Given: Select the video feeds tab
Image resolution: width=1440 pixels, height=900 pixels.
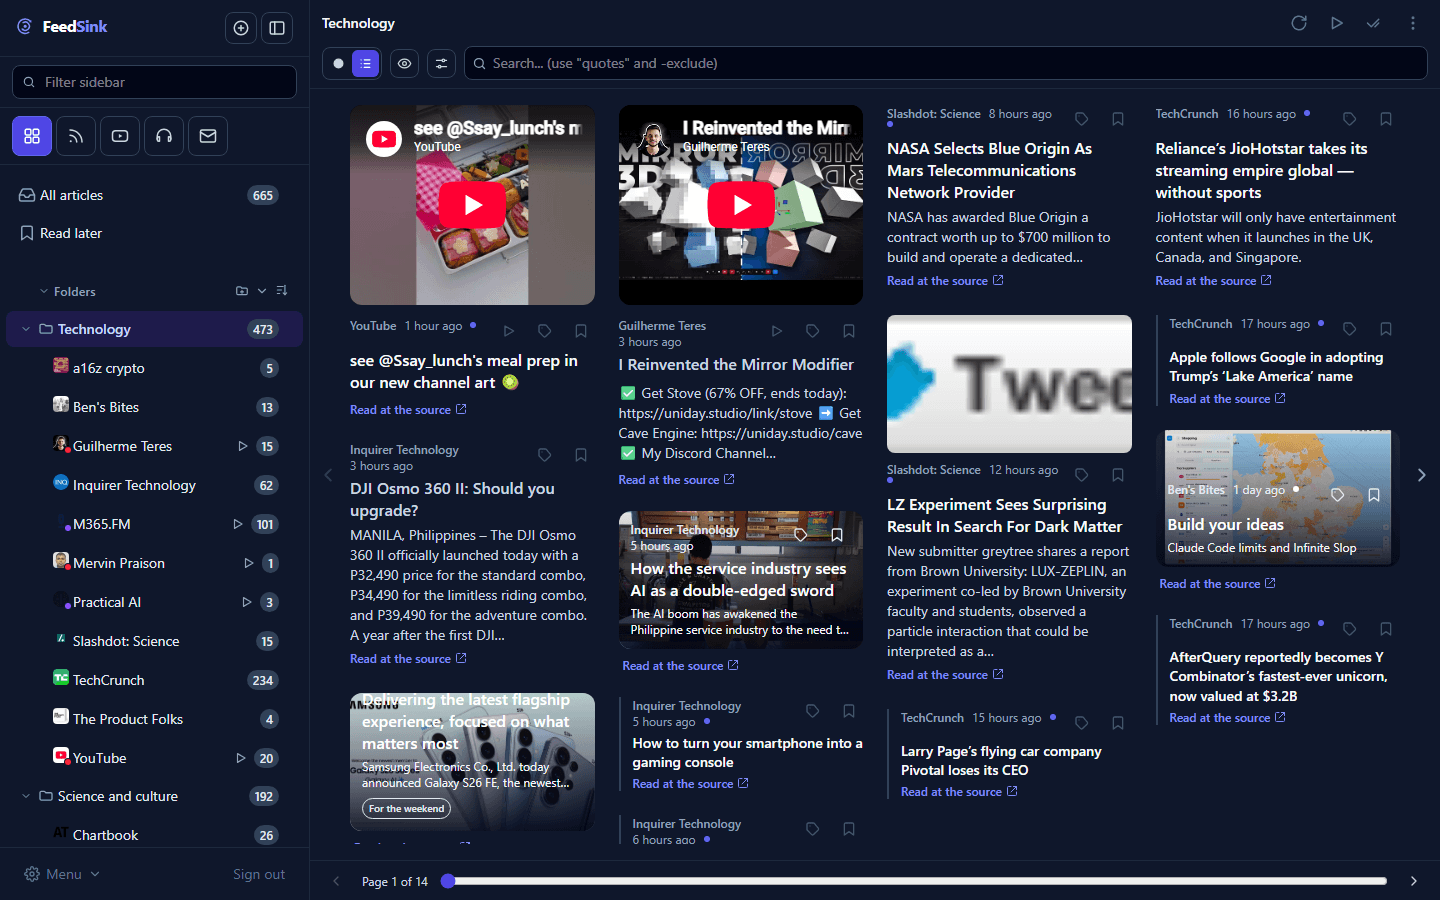Looking at the screenshot, I should click(x=120, y=136).
